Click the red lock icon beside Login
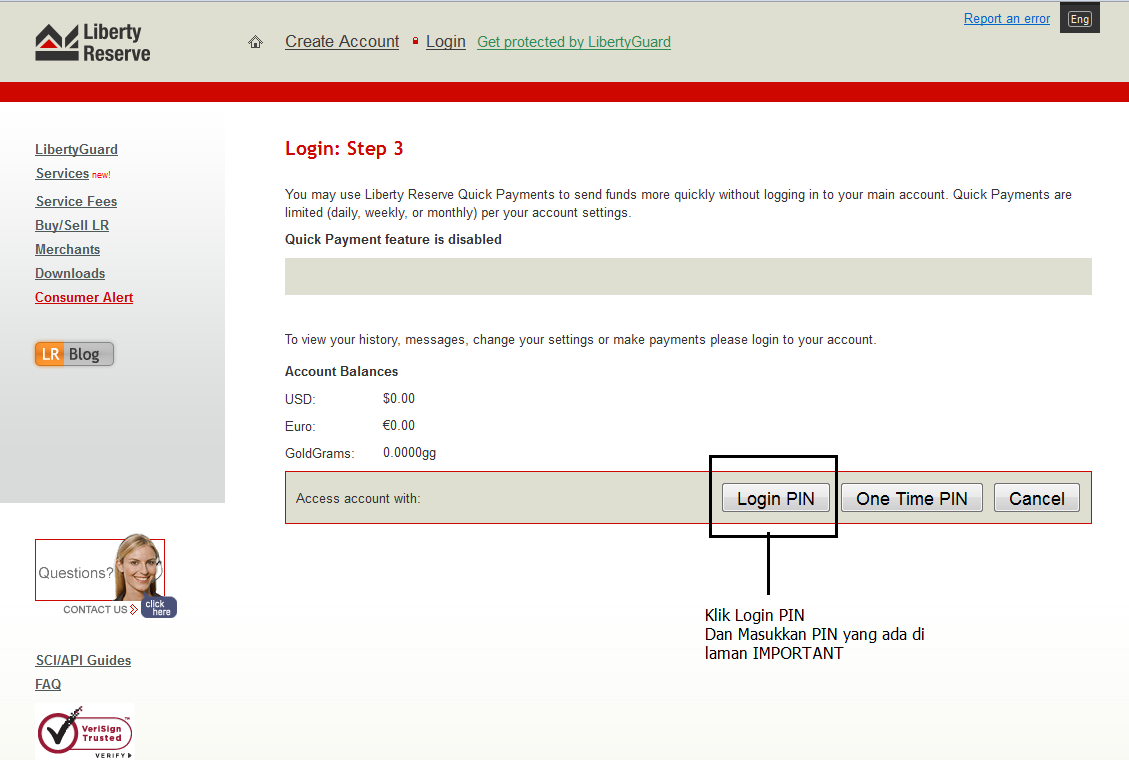This screenshot has height=760, width=1129. pos(415,41)
